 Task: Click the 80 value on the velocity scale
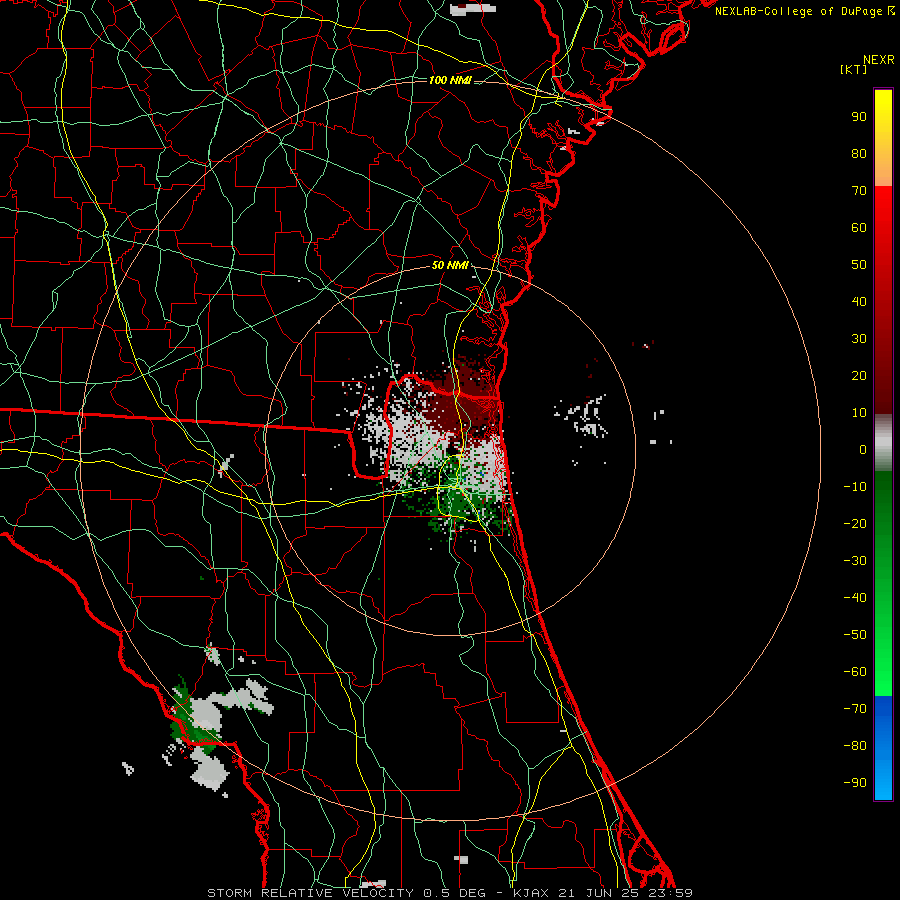[x=859, y=153]
